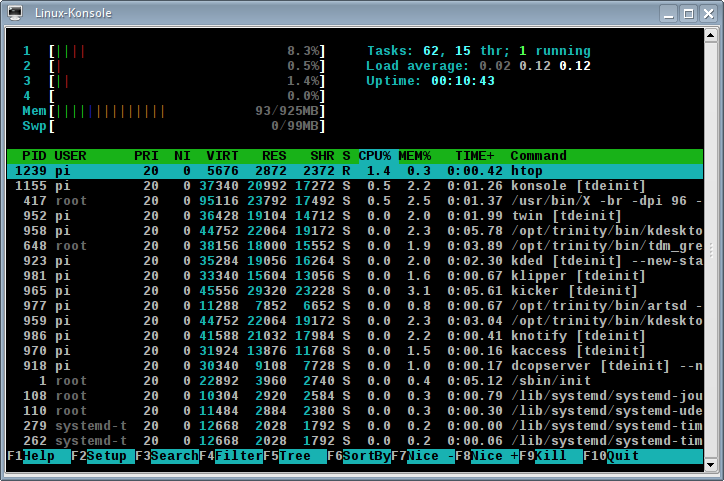Maximize the Linux-Konsole window
The height and width of the screenshot is (481, 724).
coord(688,13)
